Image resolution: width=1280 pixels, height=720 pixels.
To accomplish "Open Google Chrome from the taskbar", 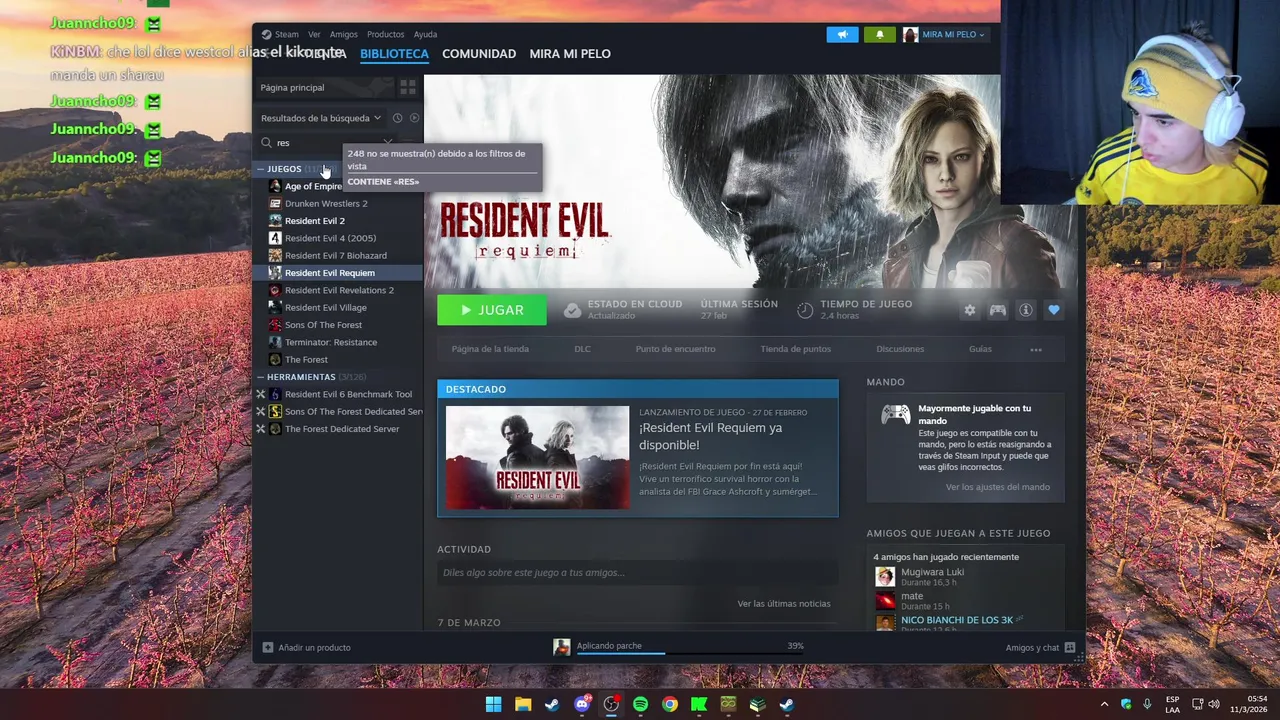I will 670,704.
